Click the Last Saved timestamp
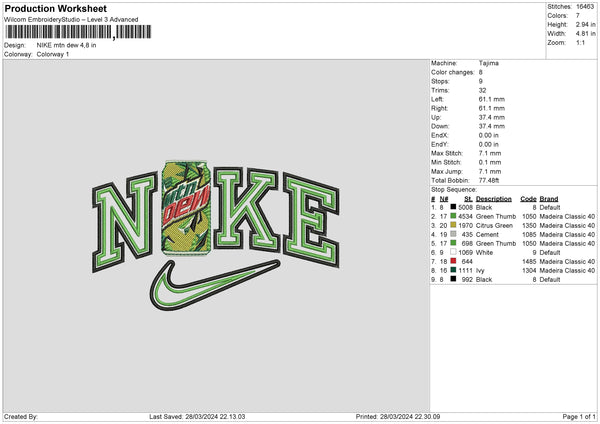The image size is (600, 424). (197, 417)
